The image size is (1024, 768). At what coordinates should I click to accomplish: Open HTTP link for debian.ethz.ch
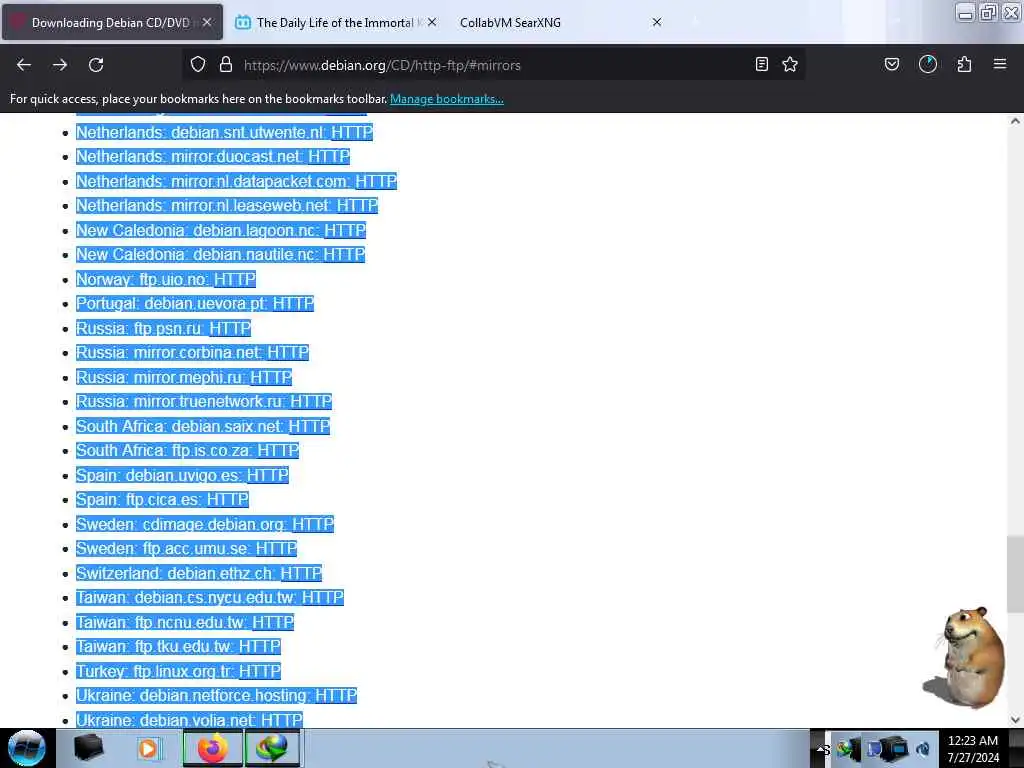pyautogui.click(x=301, y=573)
